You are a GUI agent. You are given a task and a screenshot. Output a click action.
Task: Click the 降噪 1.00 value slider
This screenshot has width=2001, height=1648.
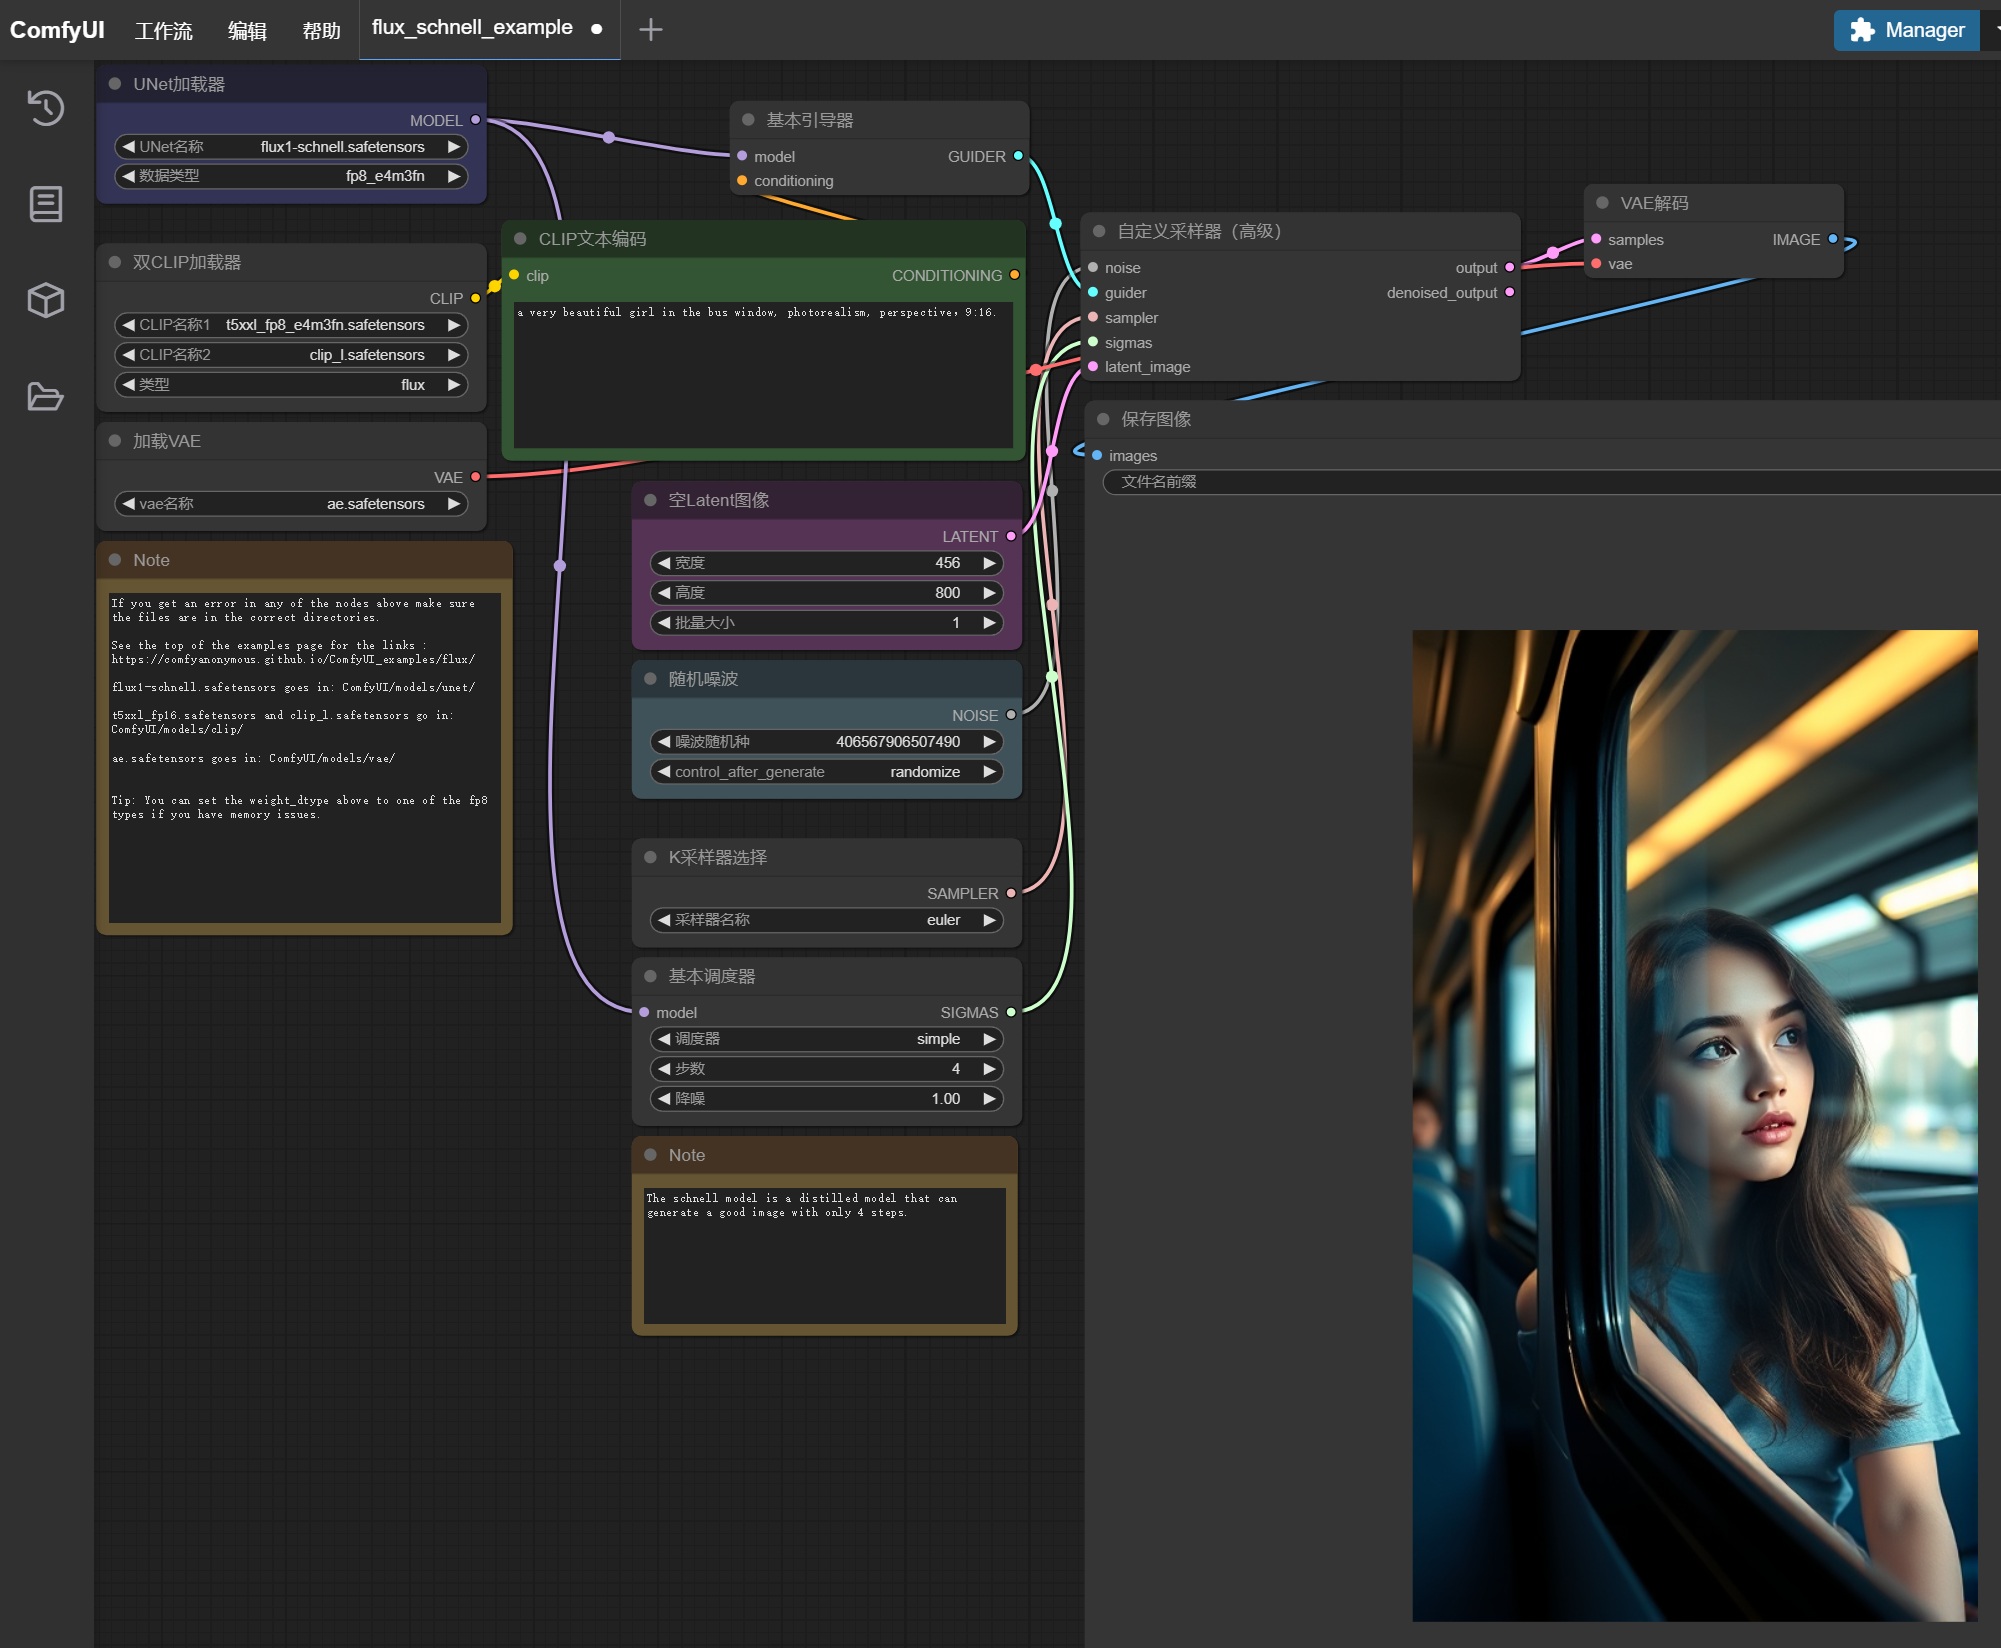[826, 1099]
